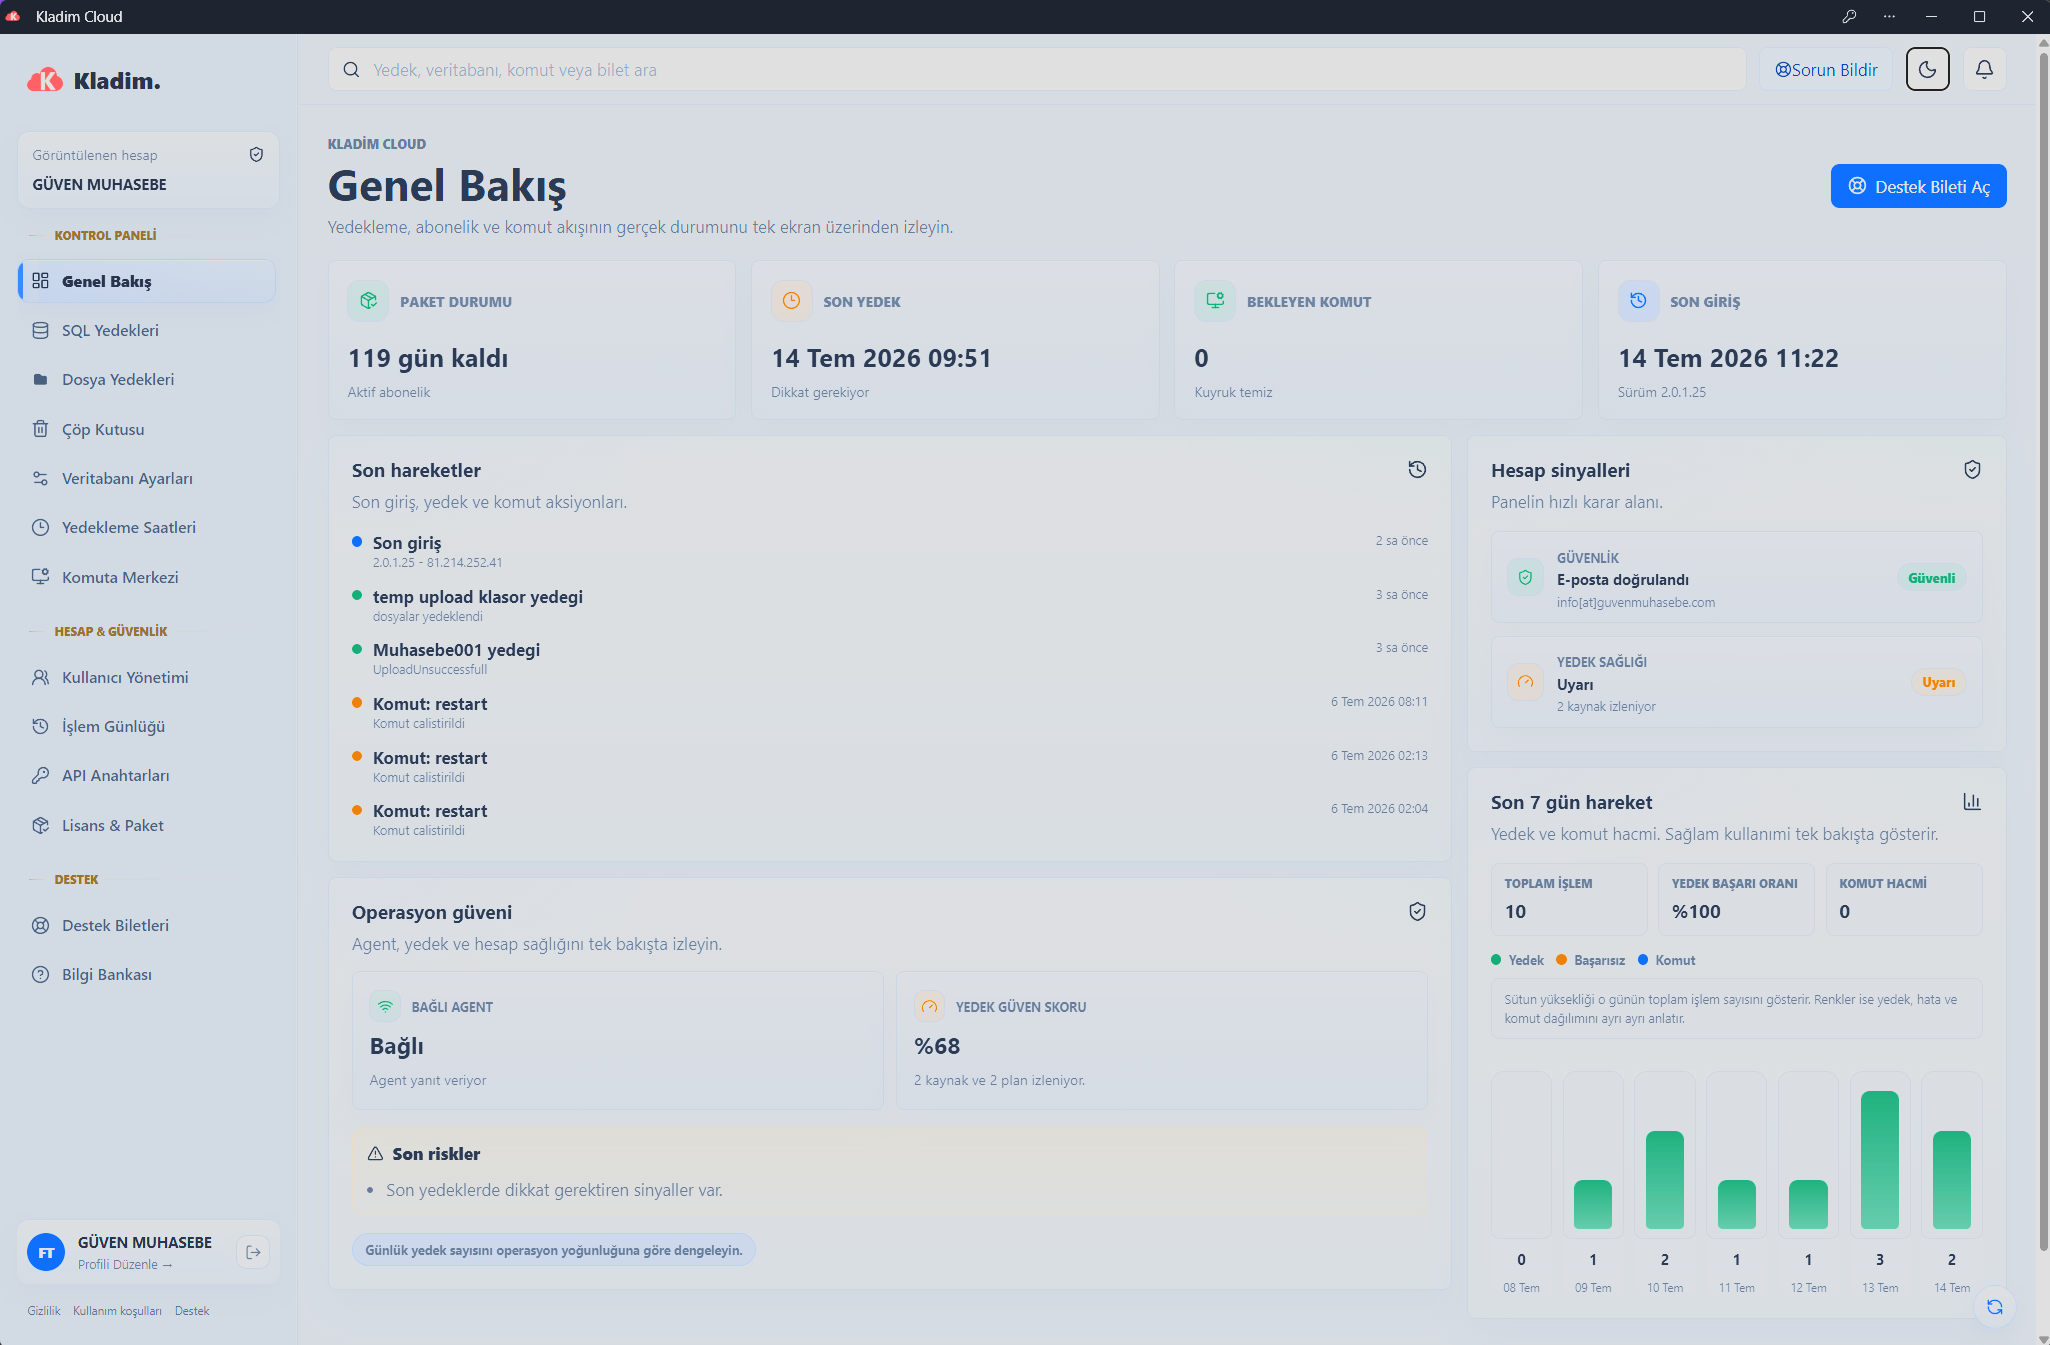The width and height of the screenshot is (2050, 1345).
Task: Open Dosya Yedekleri from the sidebar
Action: click(147, 380)
